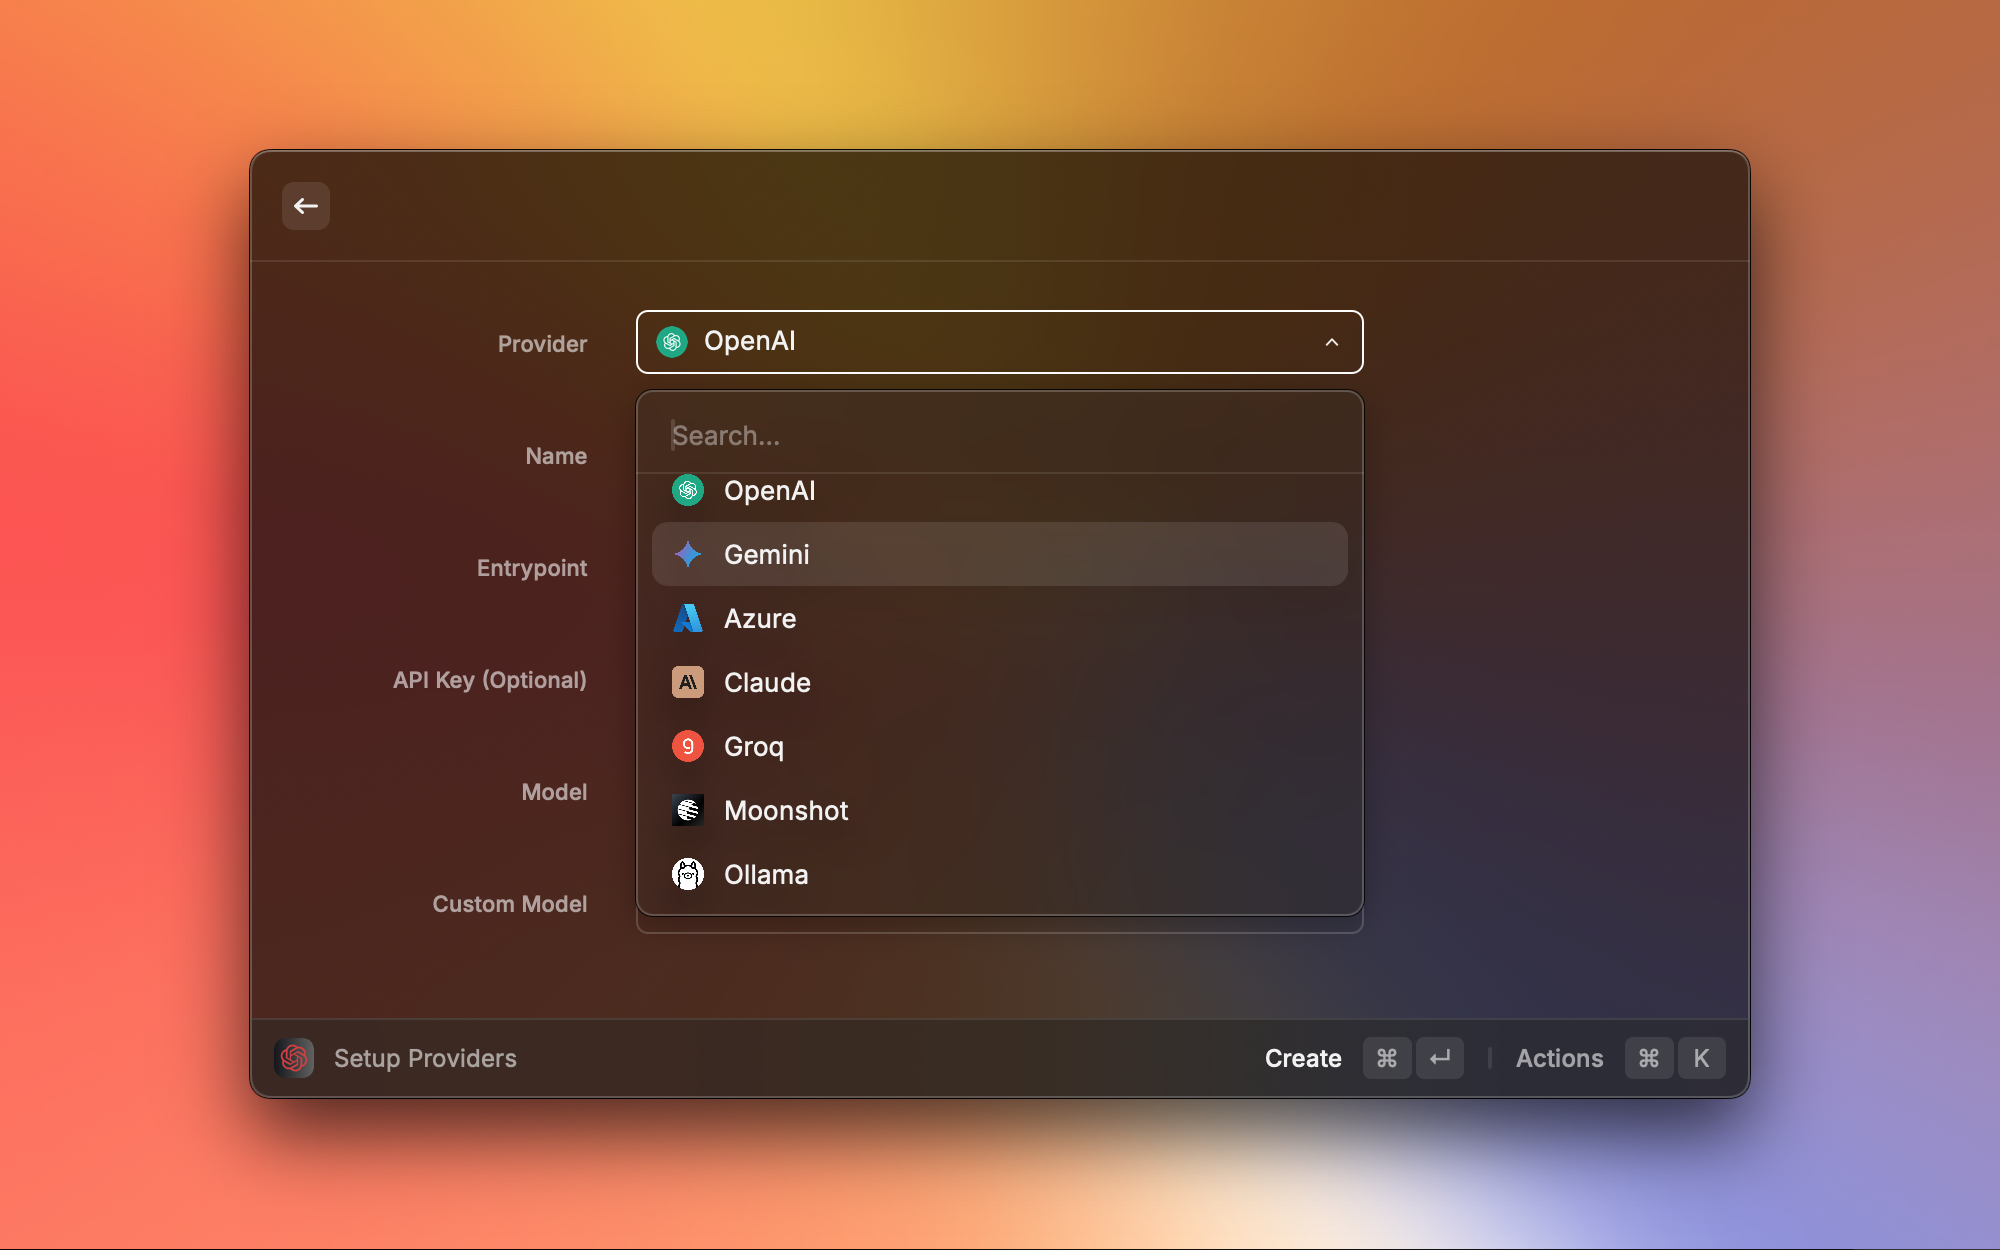The height and width of the screenshot is (1250, 2000).
Task: Open the Provider combo box showing OpenAI
Action: pyautogui.click(x=1000, y=342)
